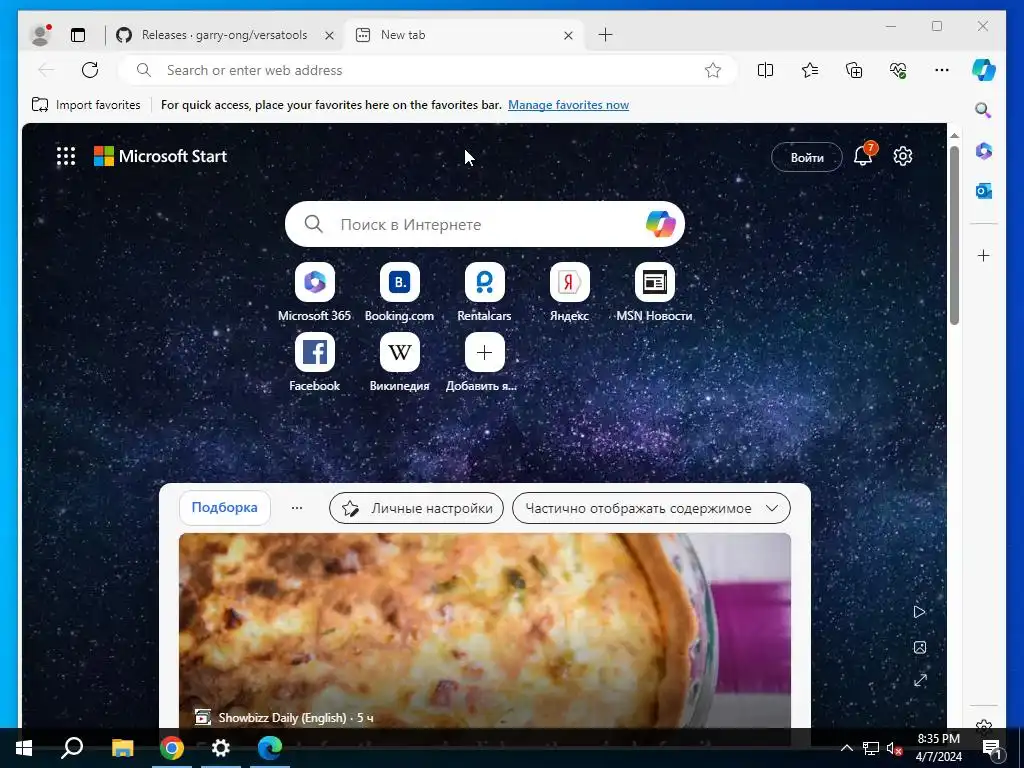Customize the sidebar with the plus icon
The height and width of the screenshot is (768, 1024).
984,255
